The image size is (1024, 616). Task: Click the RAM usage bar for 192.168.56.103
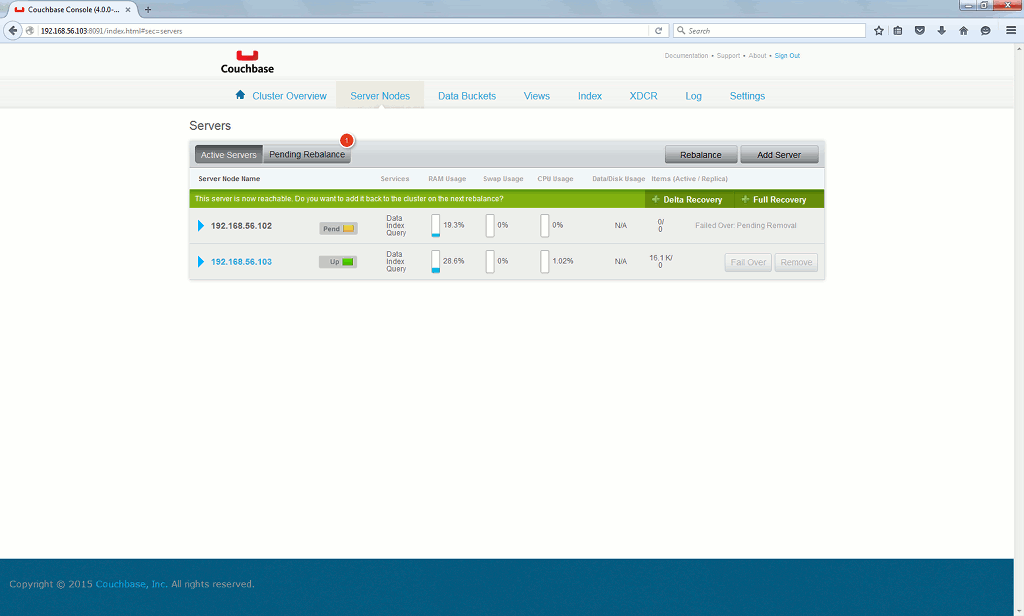pos(436,261)
